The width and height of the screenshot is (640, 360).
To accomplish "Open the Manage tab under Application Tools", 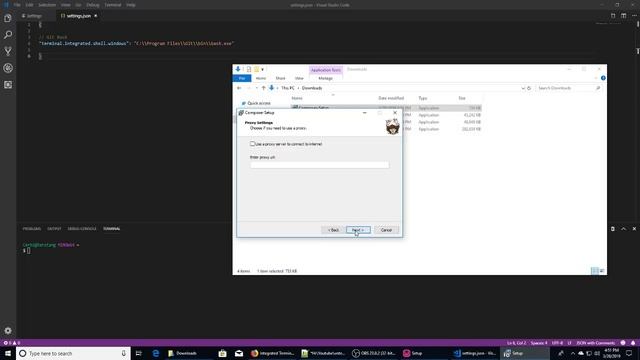I will pyautogui.click(x=325, y=78).
